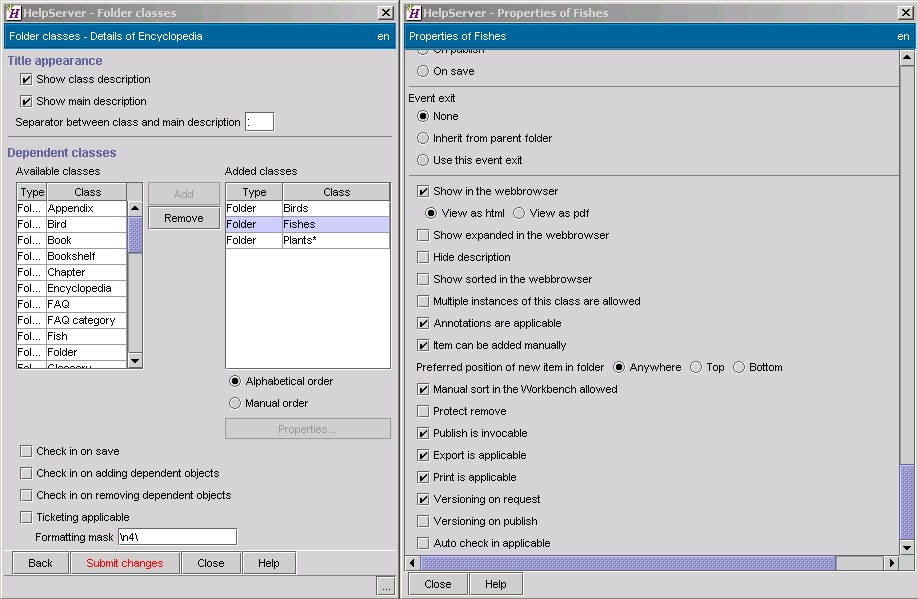This screenshot has width=918, height=599.
Task: Click the 'en' language indicator on Folder classes header
Action: click(x=383, y=36)
